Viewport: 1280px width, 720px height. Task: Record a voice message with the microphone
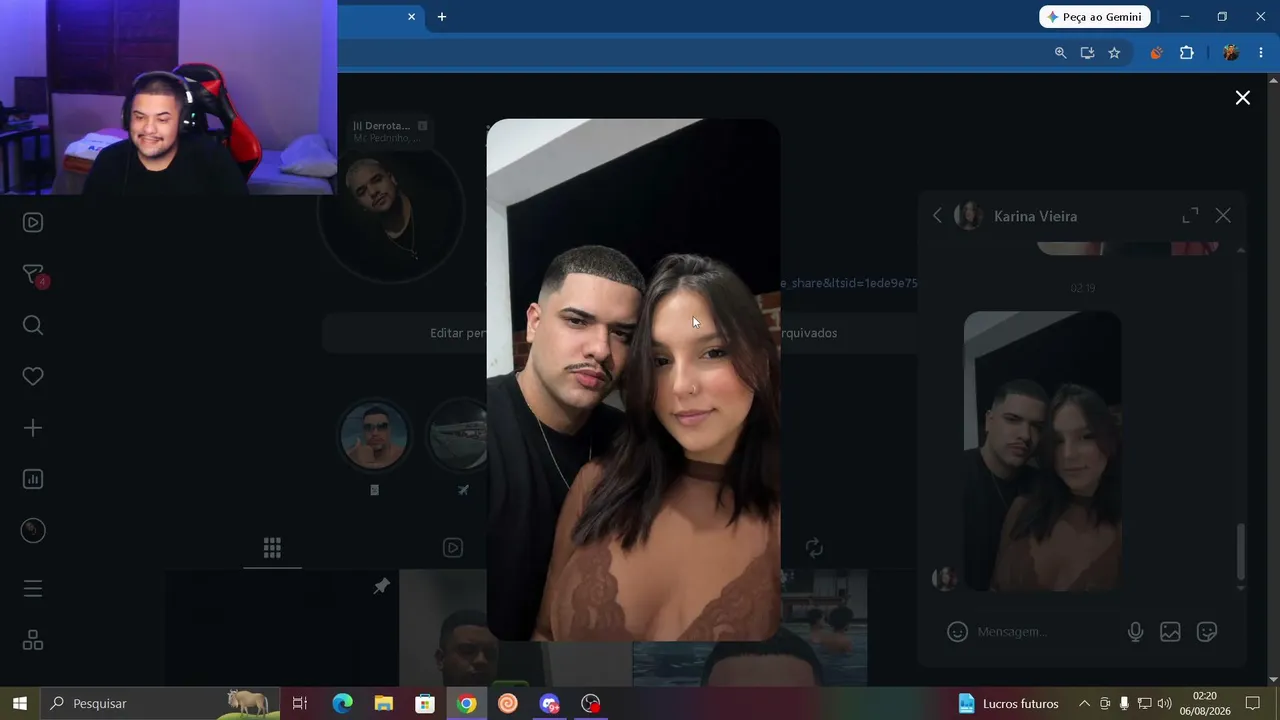pyautogui.click(x=1135, y=632)
